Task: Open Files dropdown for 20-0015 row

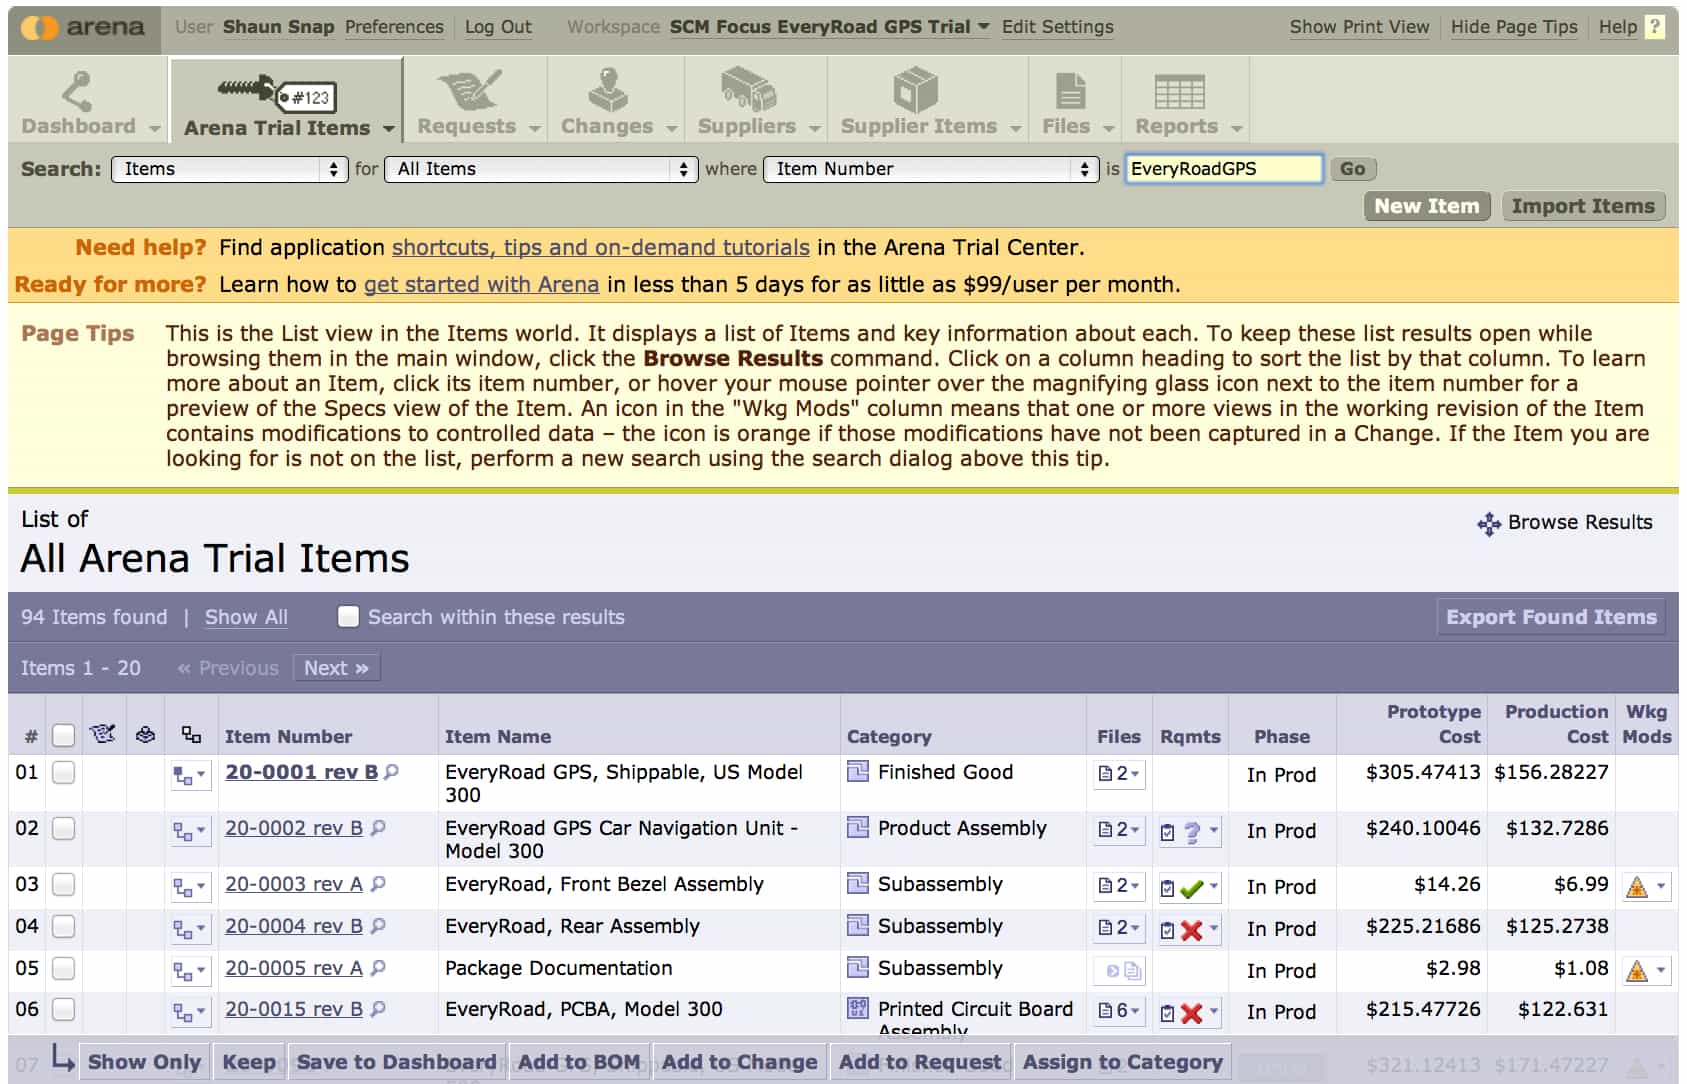Action: point(1120,1011)
